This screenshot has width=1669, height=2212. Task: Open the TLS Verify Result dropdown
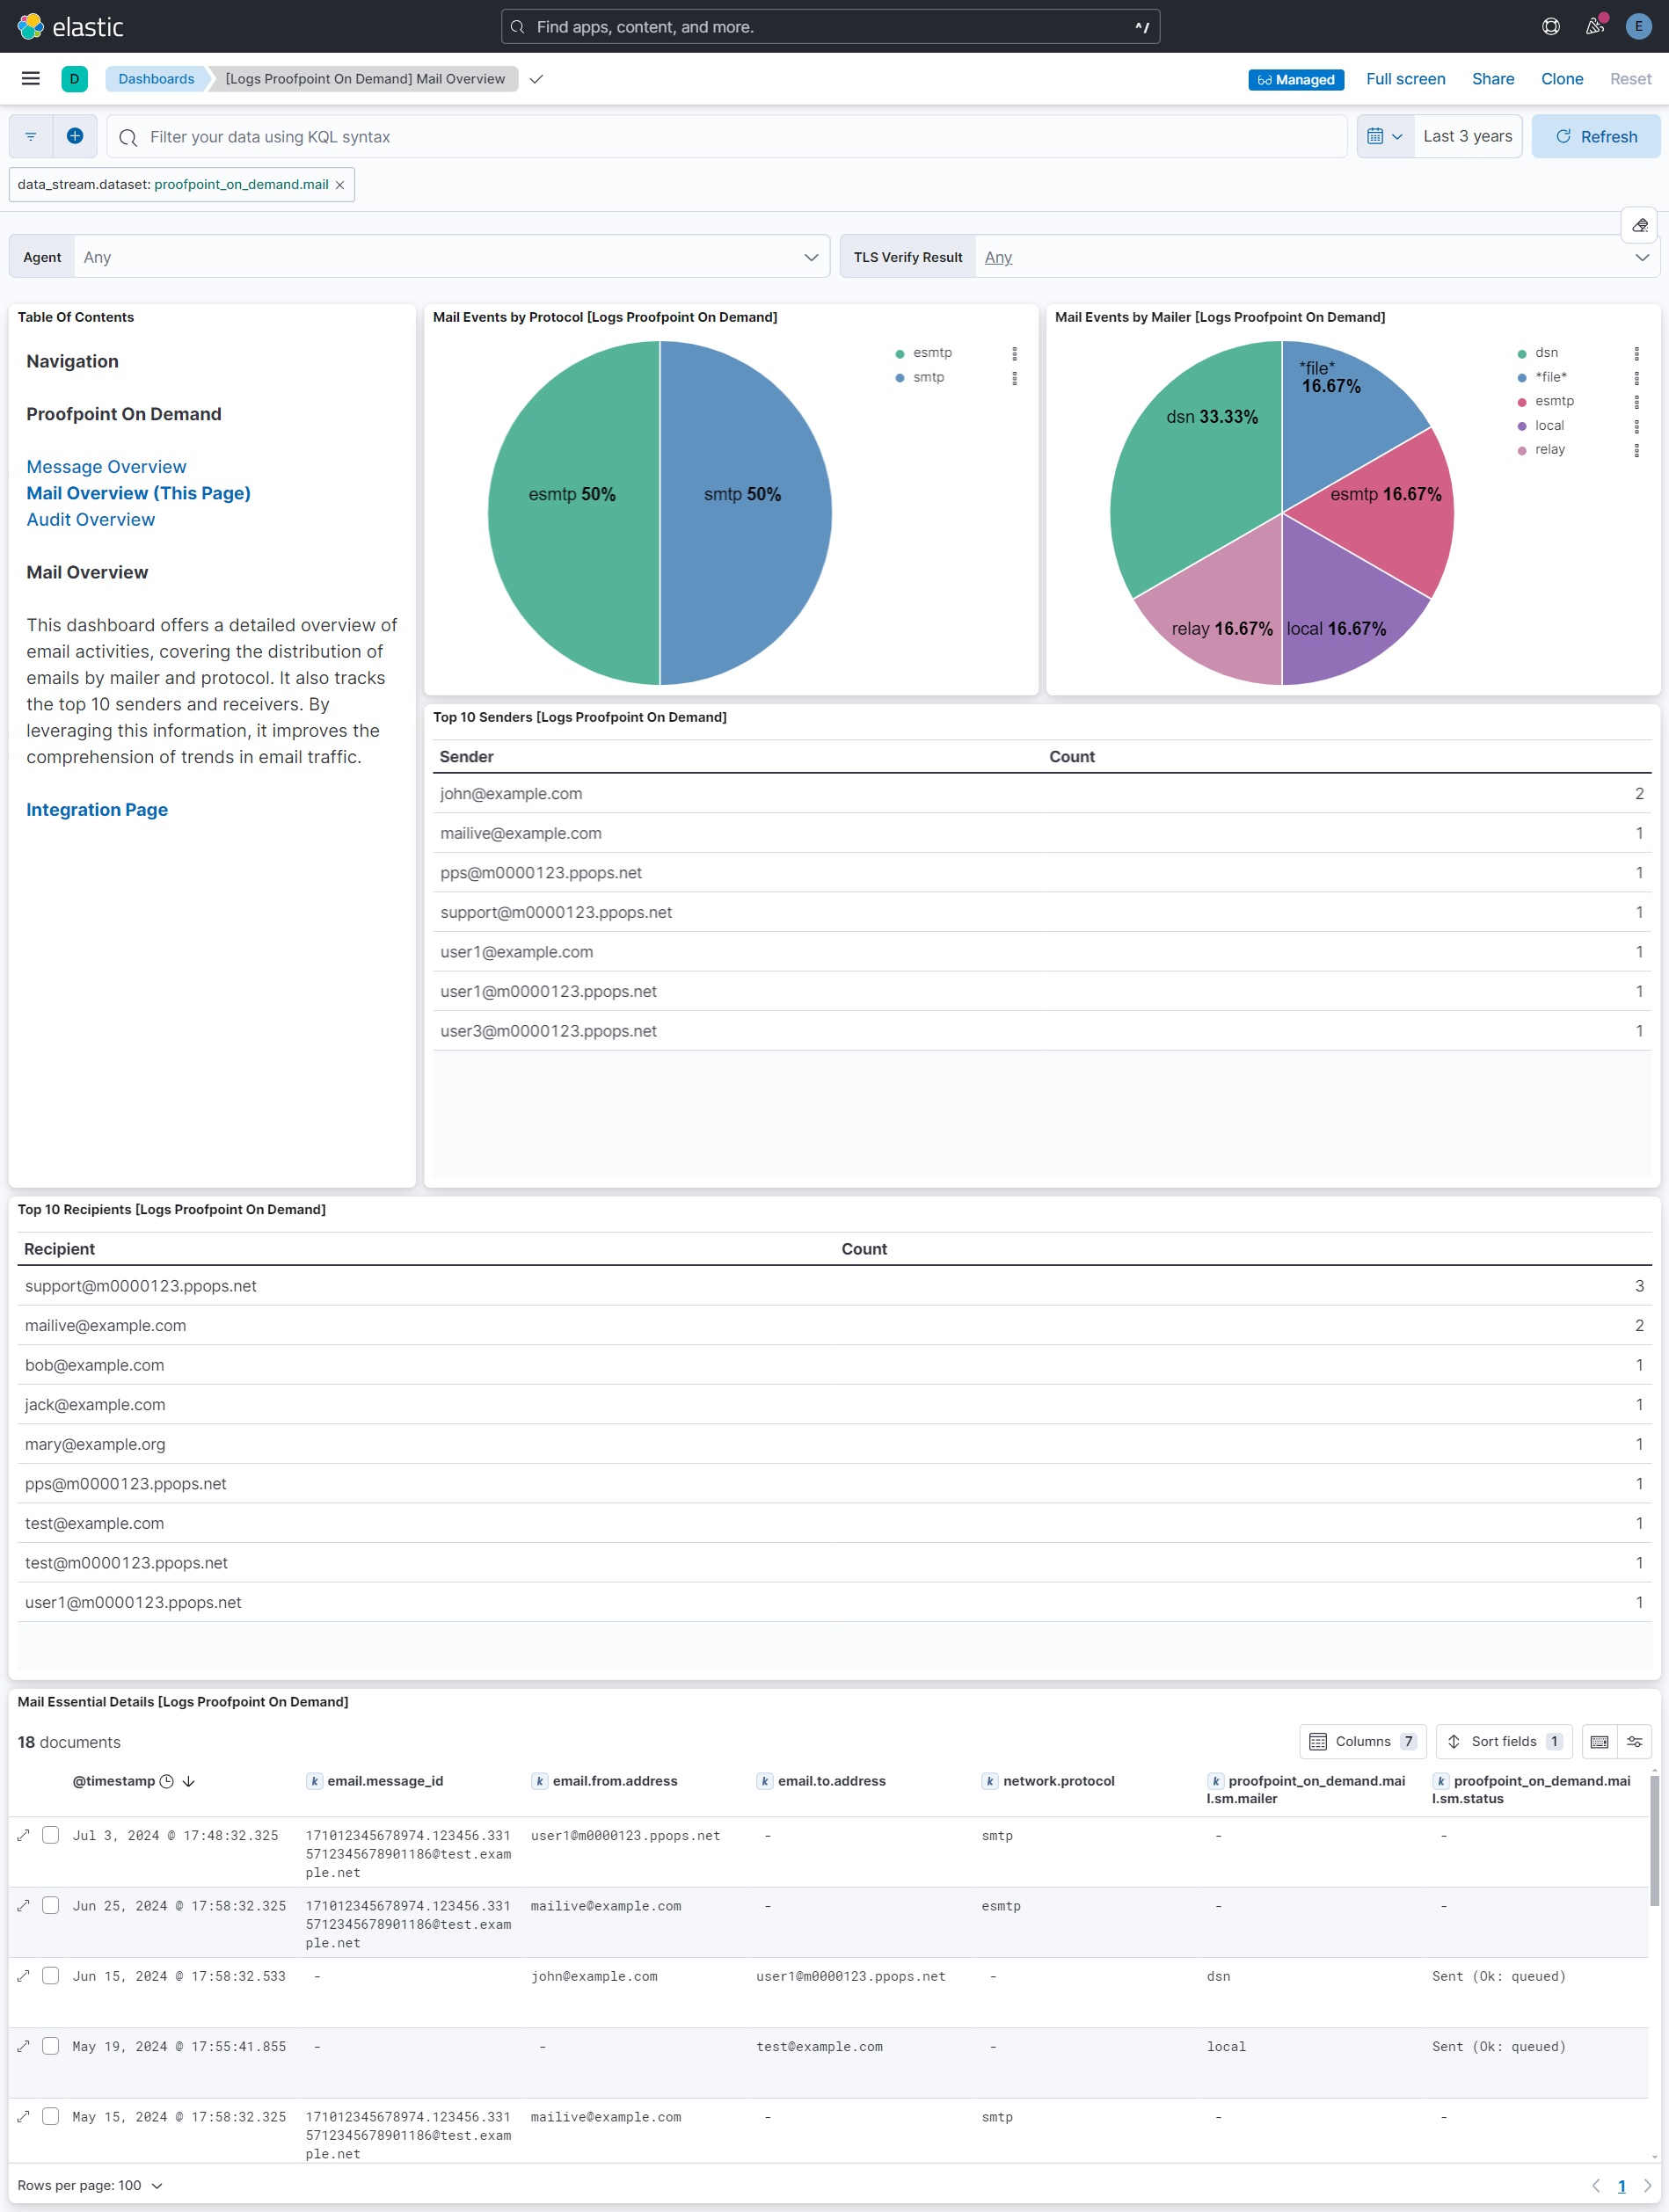tap(1317, 257)
